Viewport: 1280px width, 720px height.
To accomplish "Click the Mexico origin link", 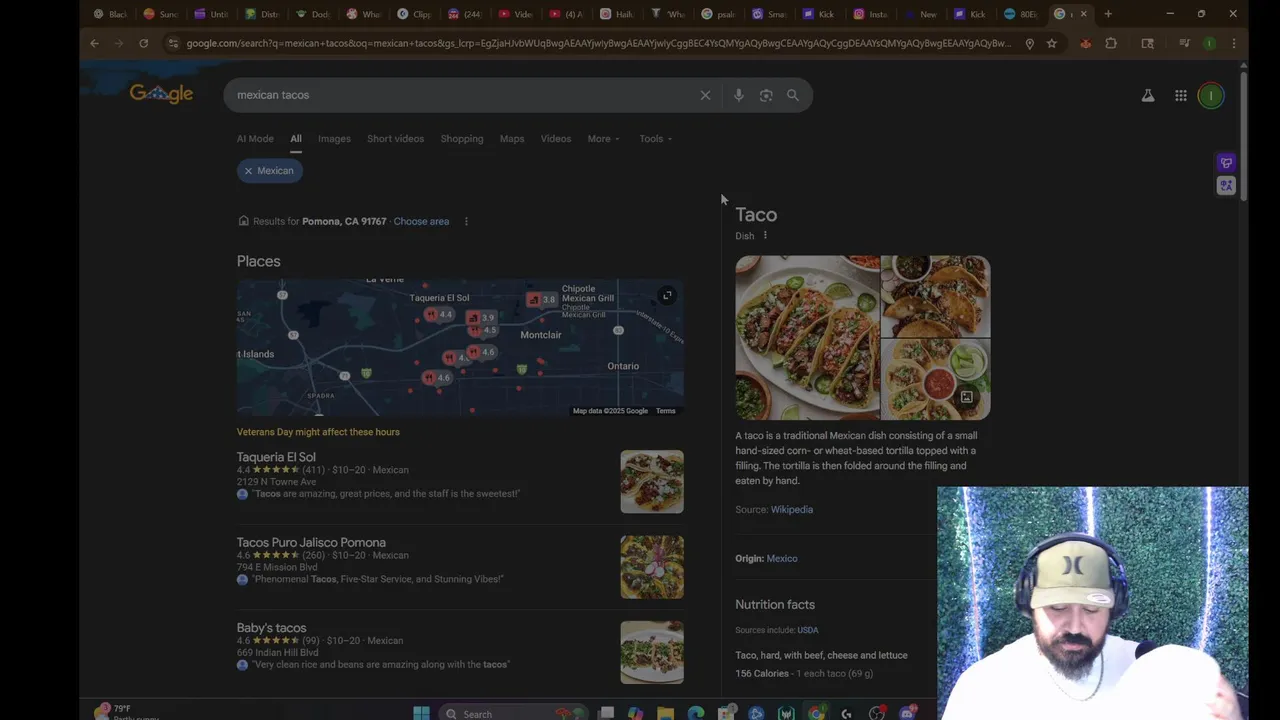I will (782, 559).
